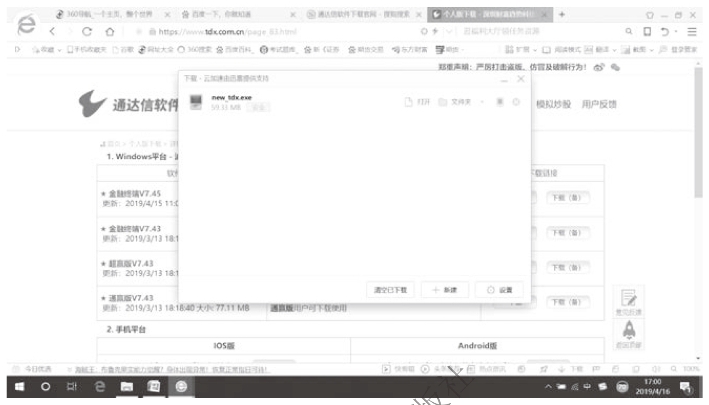Click 清空已下载 button
709x405 pixels.
390,290
